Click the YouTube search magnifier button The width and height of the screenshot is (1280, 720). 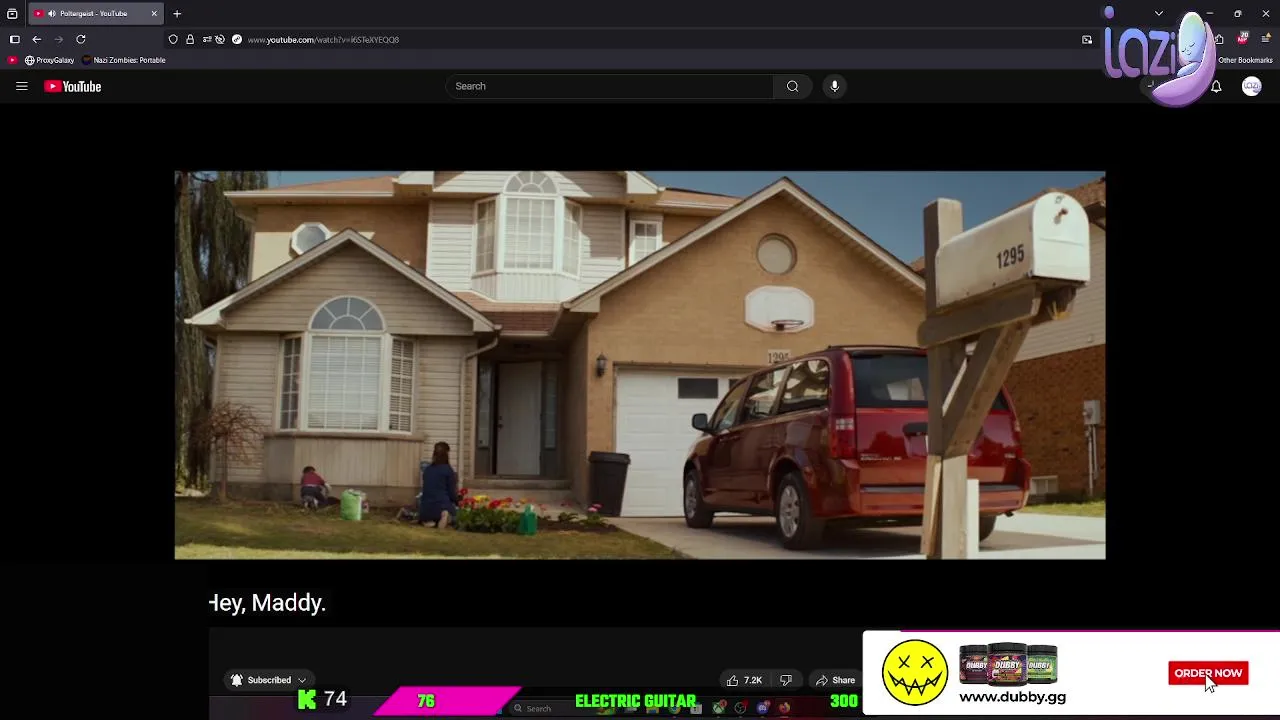tap(792, 86)
